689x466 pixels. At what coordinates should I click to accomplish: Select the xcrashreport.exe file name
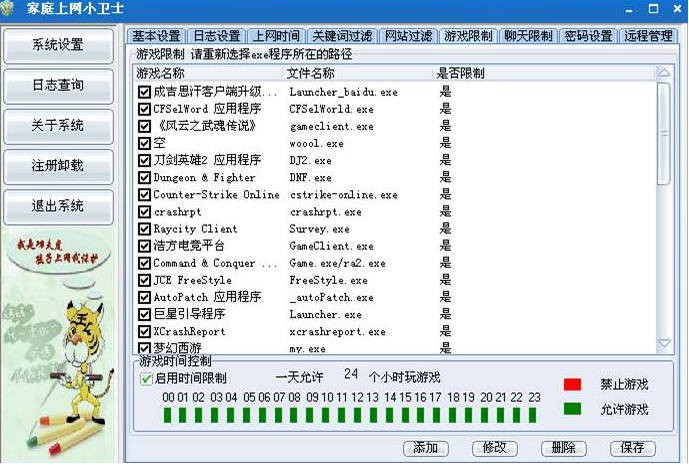click(x=337, y=332)
